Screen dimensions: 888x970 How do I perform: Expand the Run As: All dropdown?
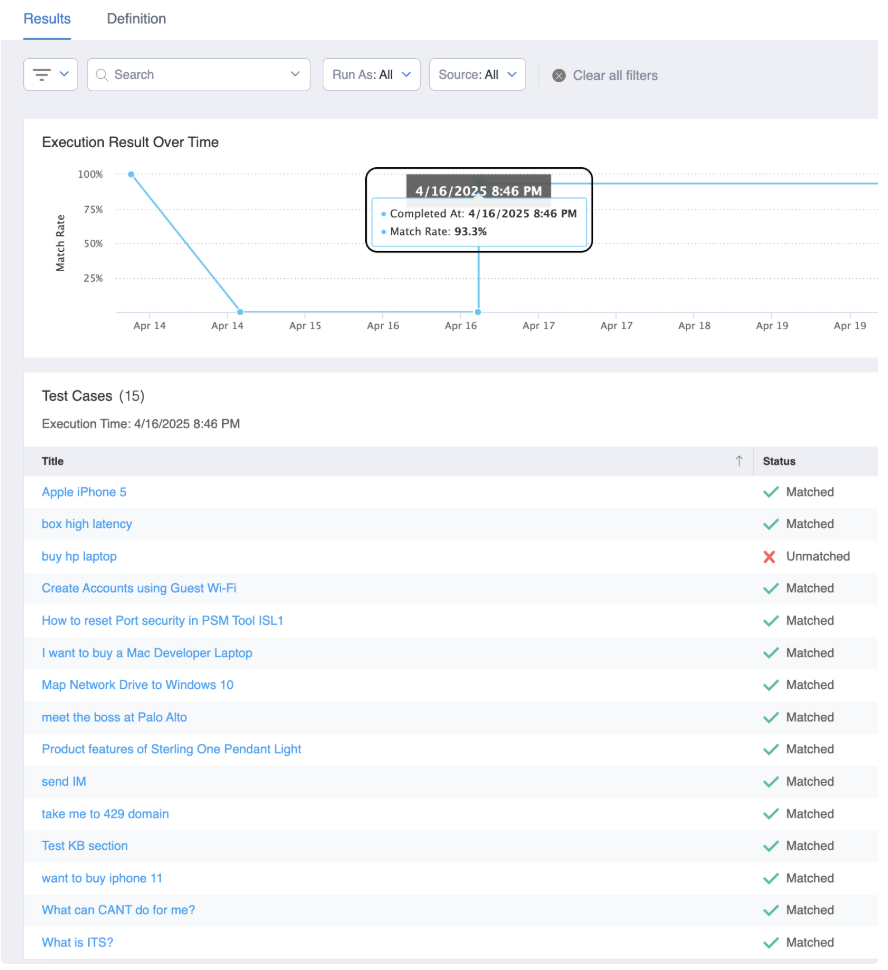point(371,75)
